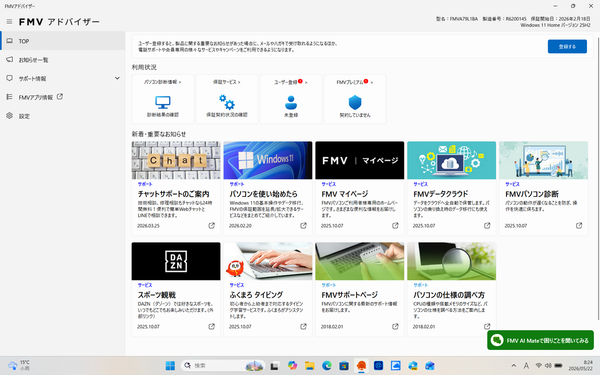Image resolution: width=600 pixels, height=375 pixels.
Task: Open the Task View taskbar icon
Action: coord(274,366)
